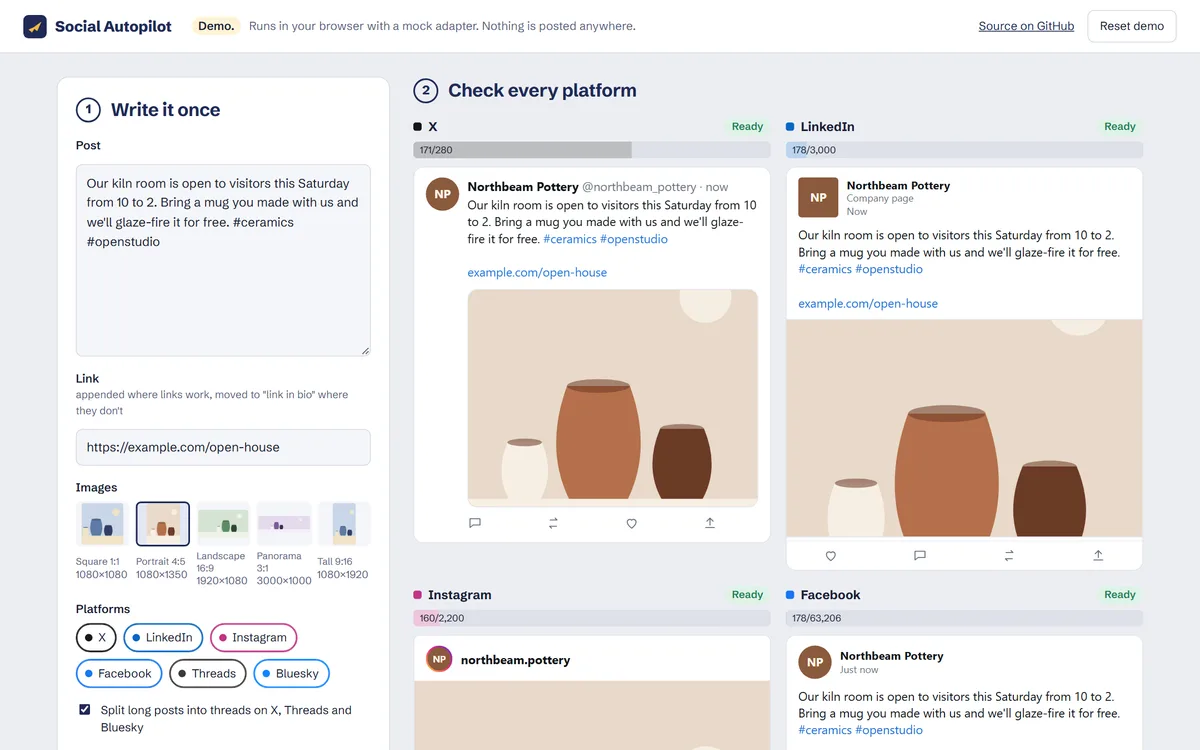This screenshot has height=750, width=1200.
Task: Click the NP avatar in Instagram preview
Action: (439, 660)
